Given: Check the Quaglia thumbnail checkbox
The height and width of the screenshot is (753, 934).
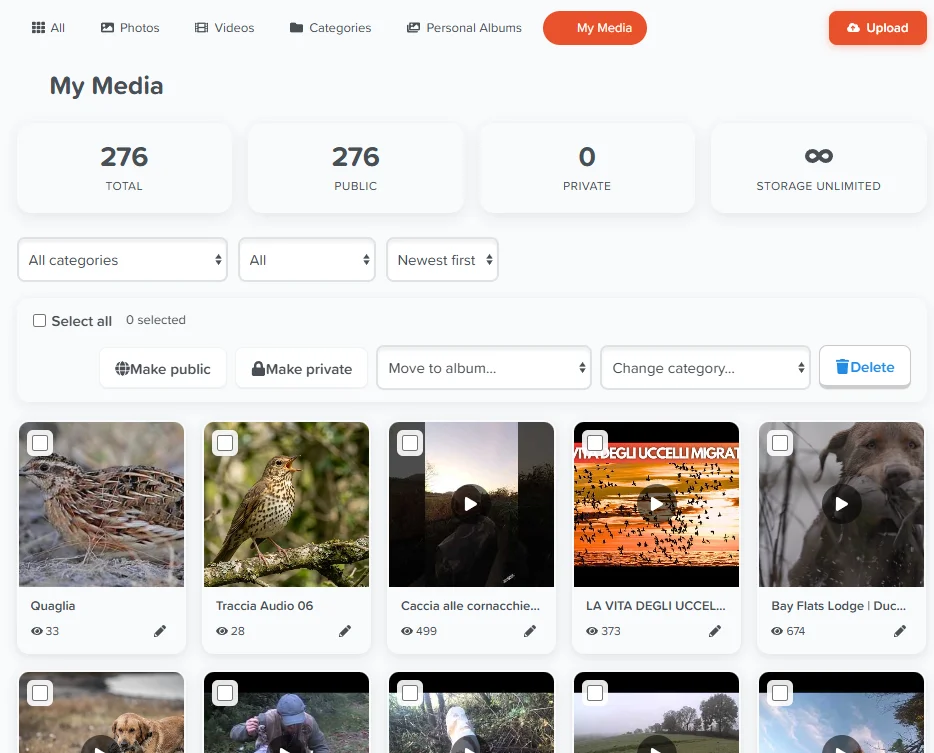Looking at the screenshot, I should [x=41, y=443].
